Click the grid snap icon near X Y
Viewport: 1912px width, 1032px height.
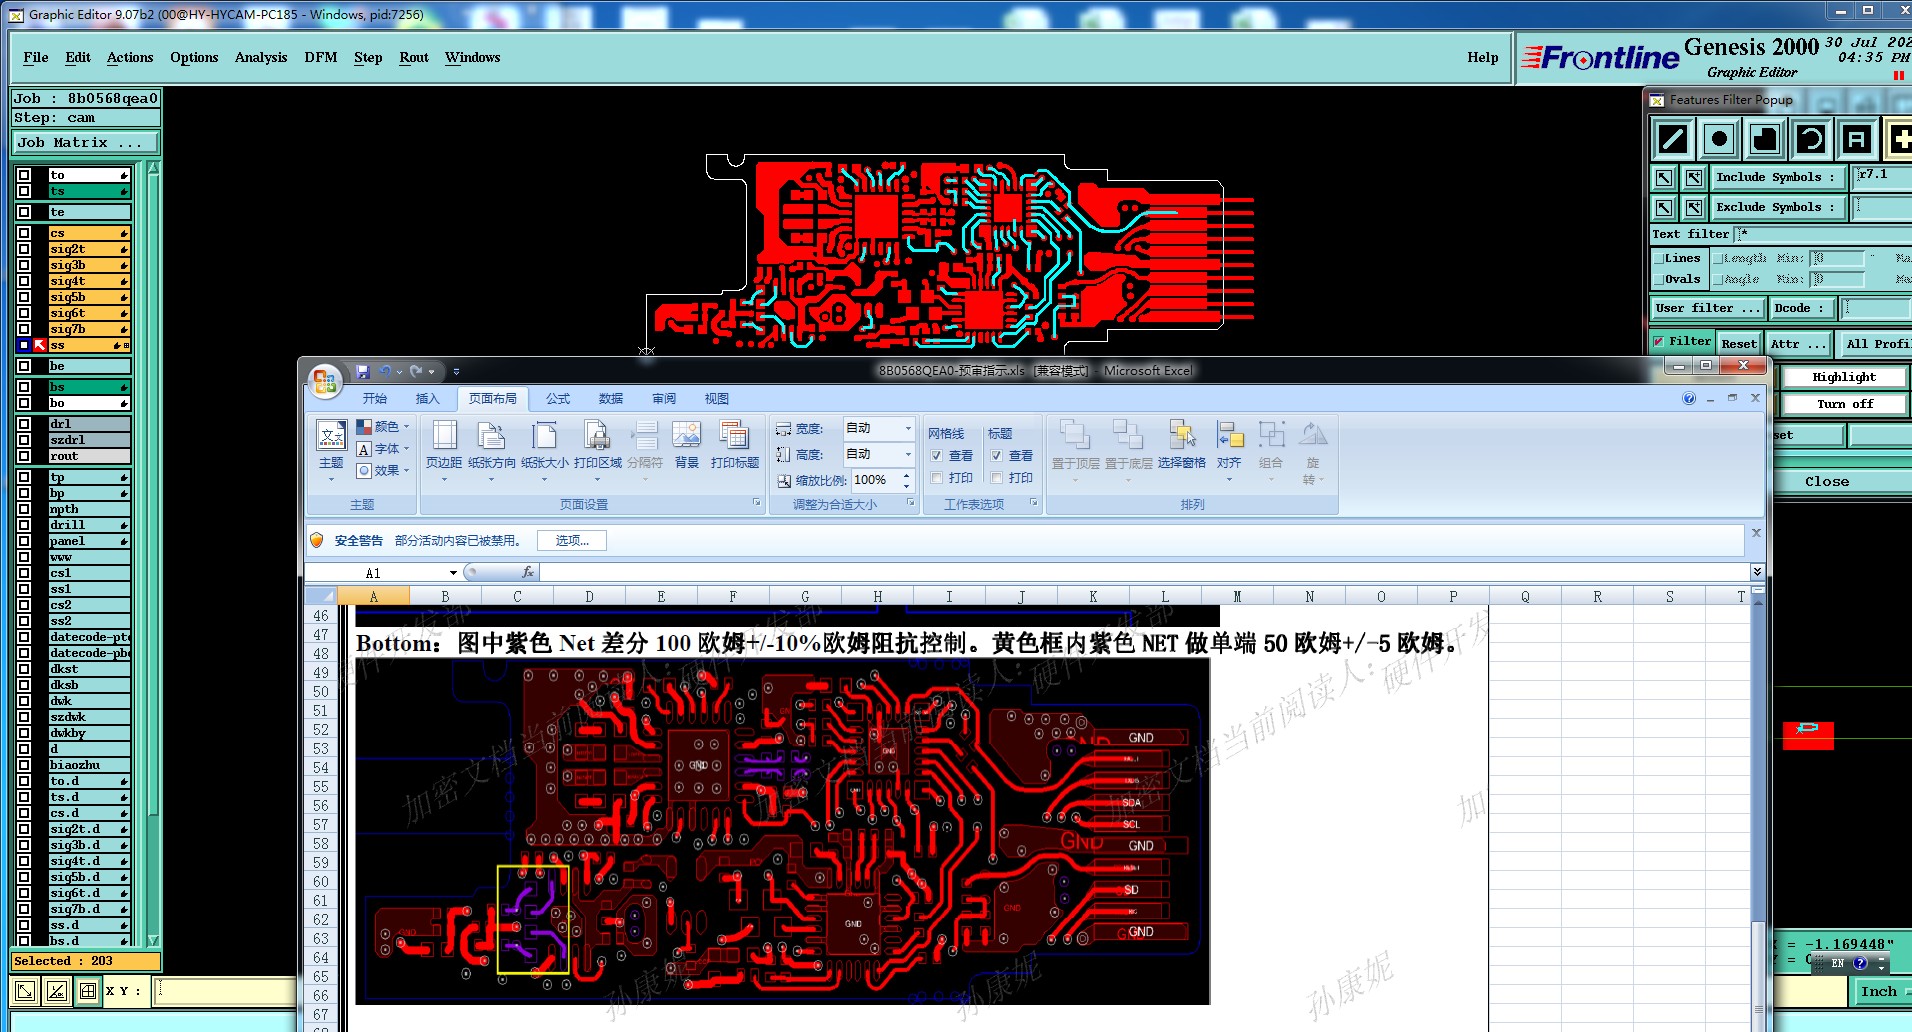coord(88,991)
